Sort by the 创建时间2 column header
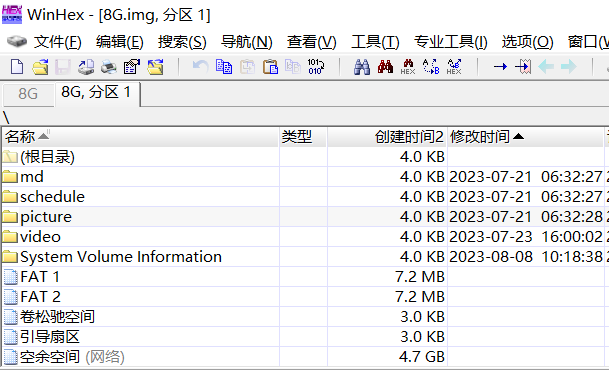609x370 pixels. pos(388,137)
